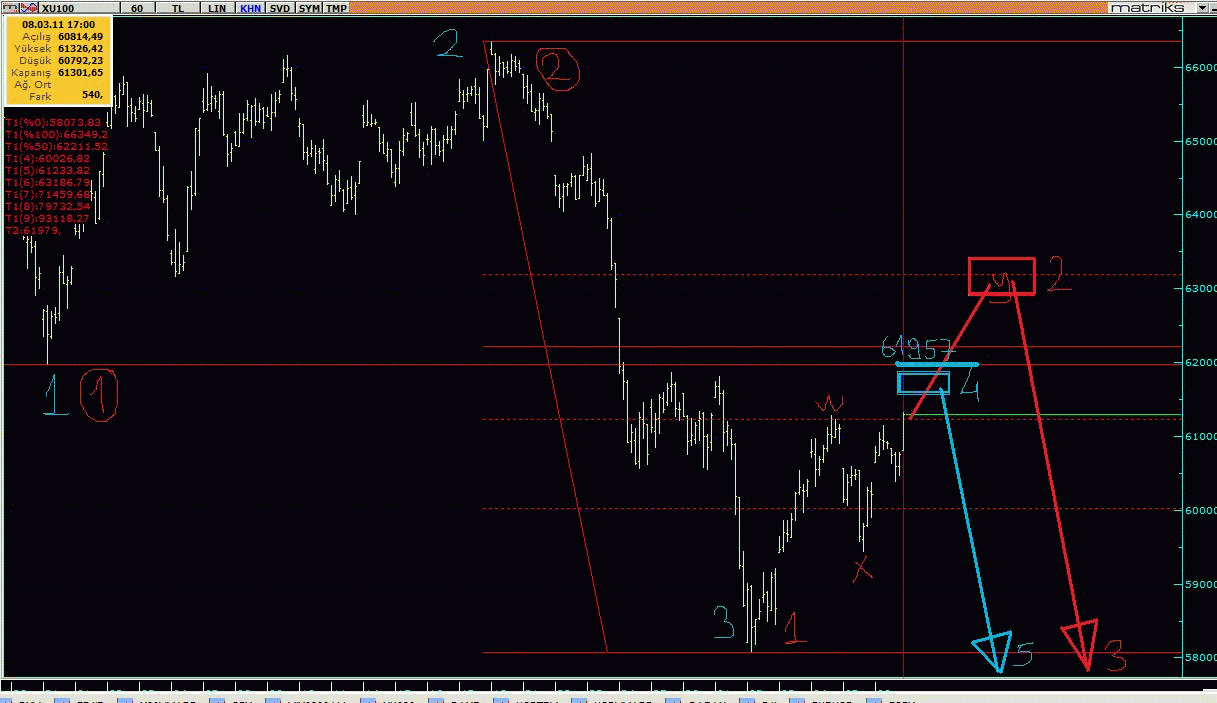Select the red rectangle marked y
The width and height of the screenshot is (1217, 703).
[1001, 276]
